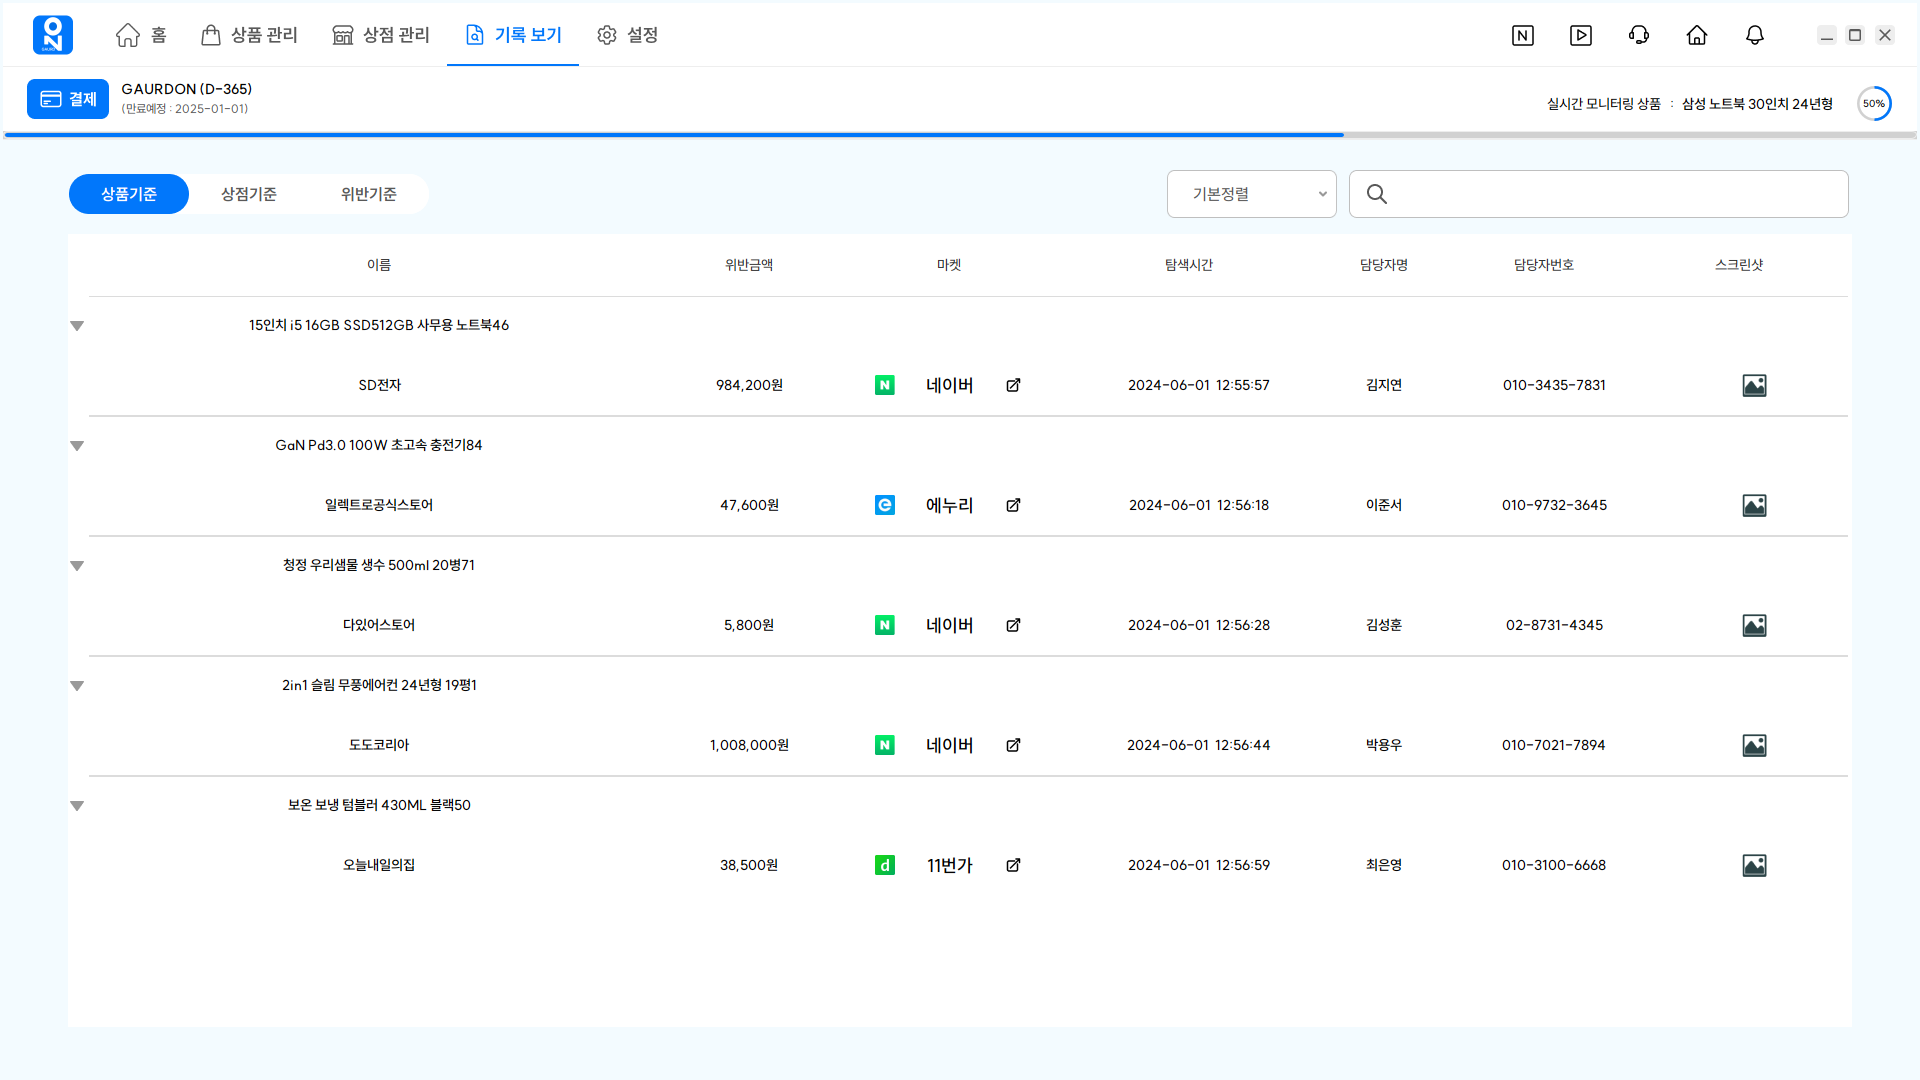Click the 담당자명 column header

(1384, 265)
